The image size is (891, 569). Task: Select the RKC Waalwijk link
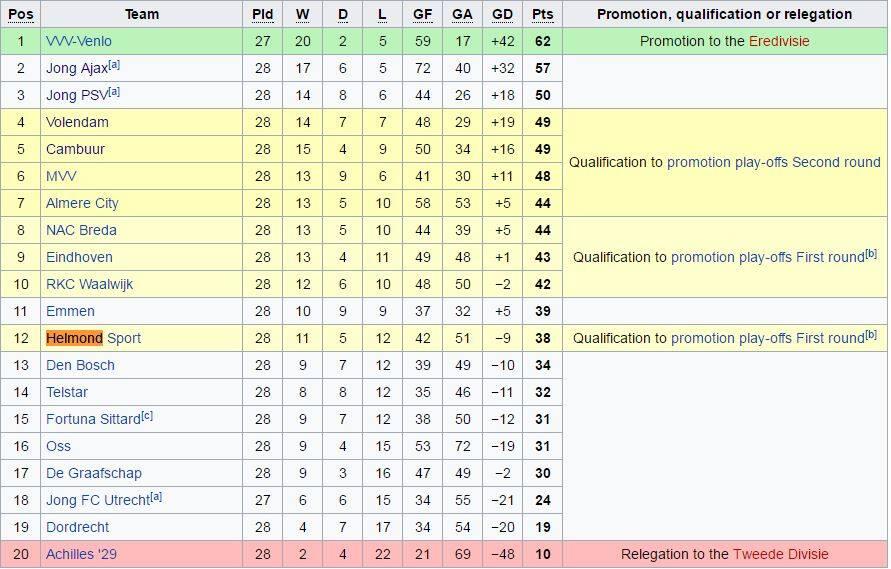point(89,284)
